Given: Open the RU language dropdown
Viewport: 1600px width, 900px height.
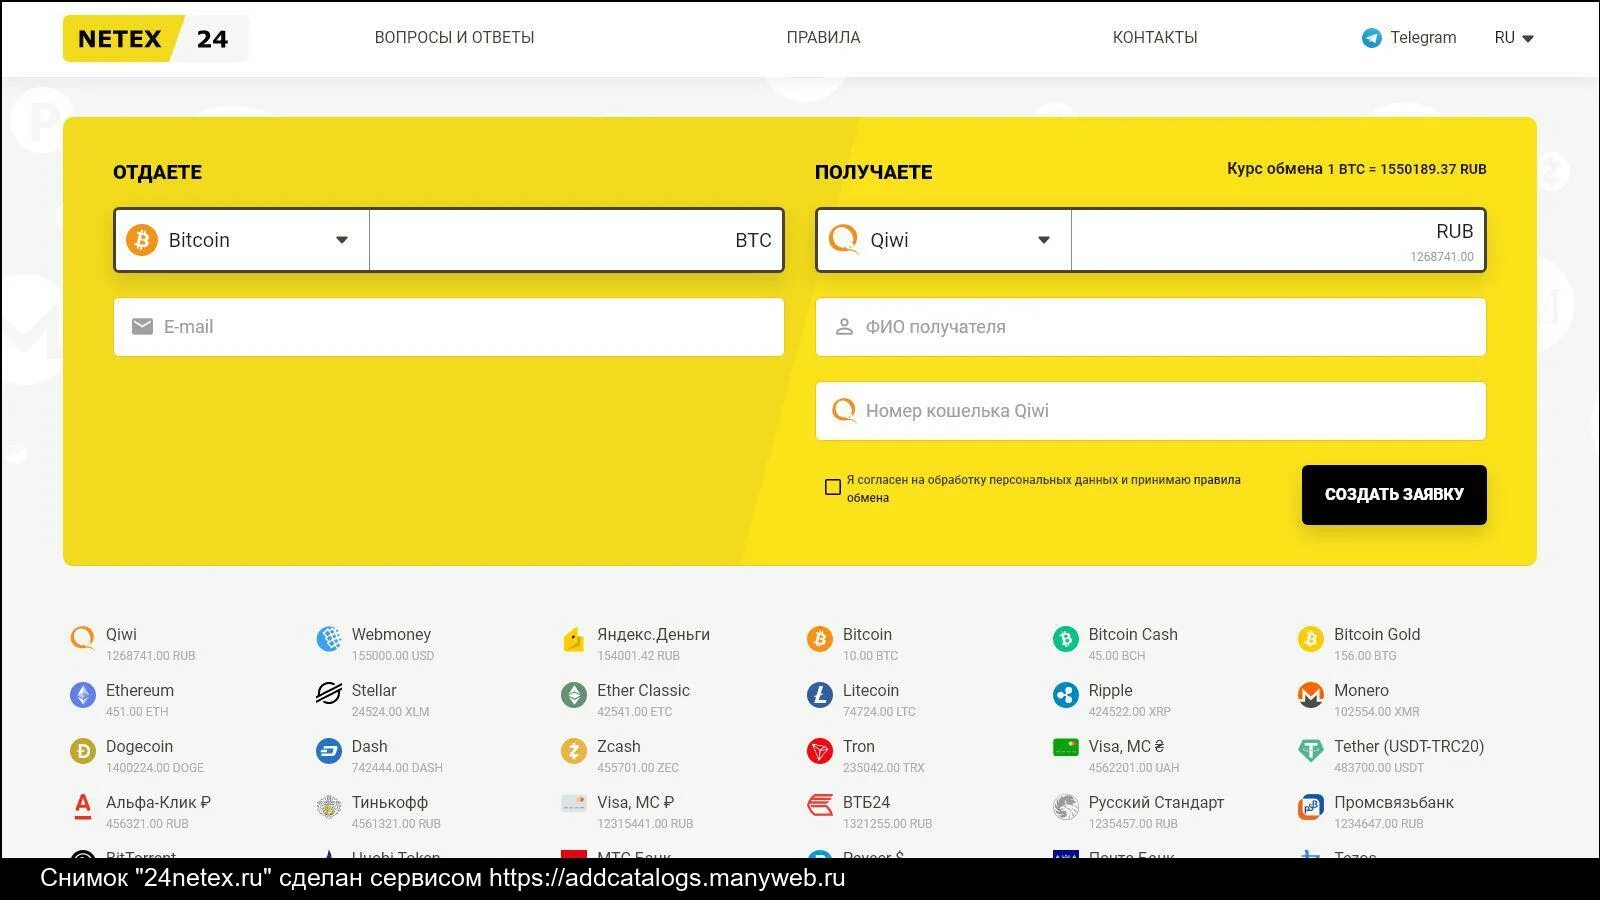Looking at the screenshot, I should (1514, 38).
